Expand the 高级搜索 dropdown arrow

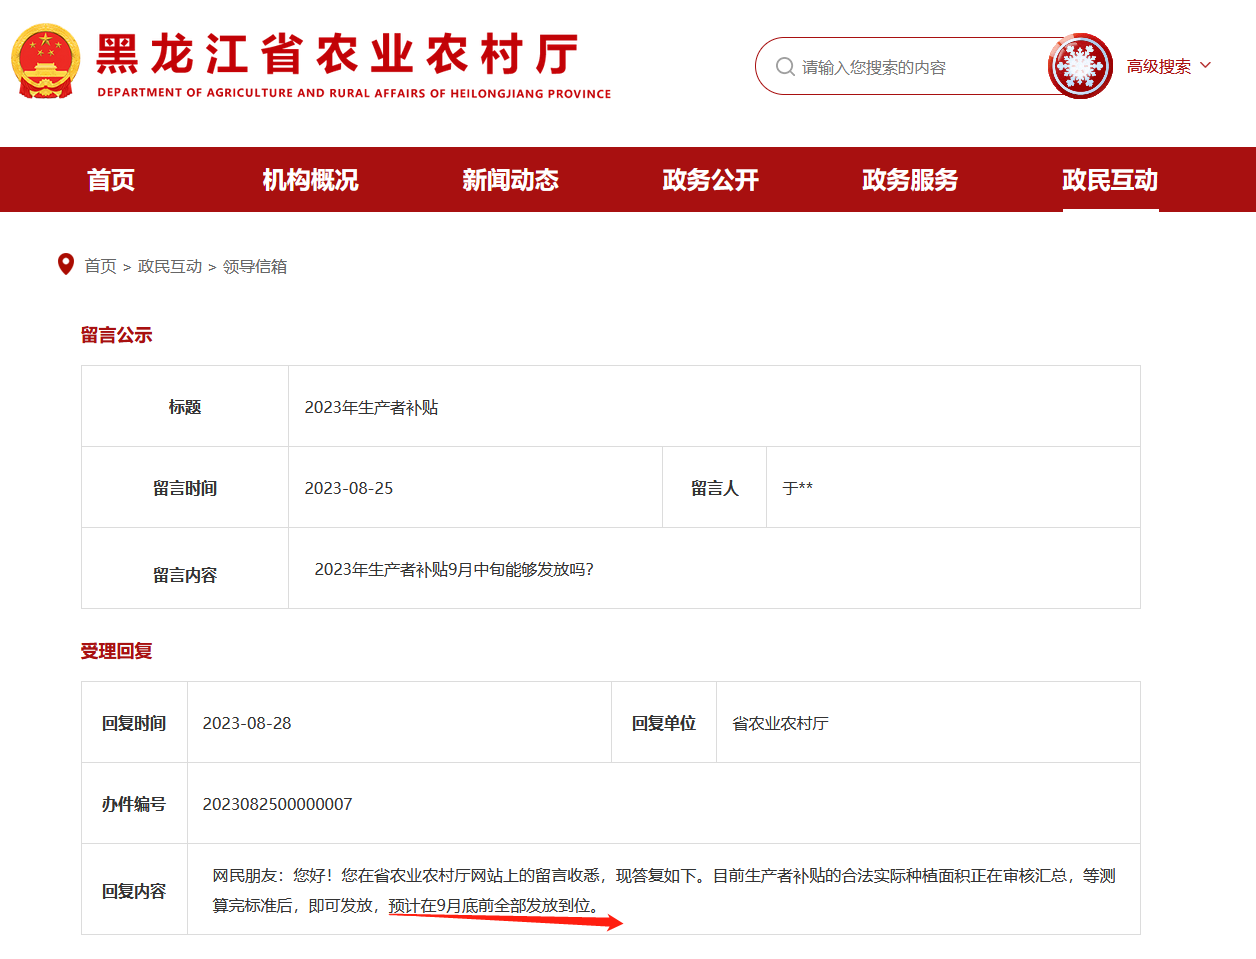[1205, 66]
